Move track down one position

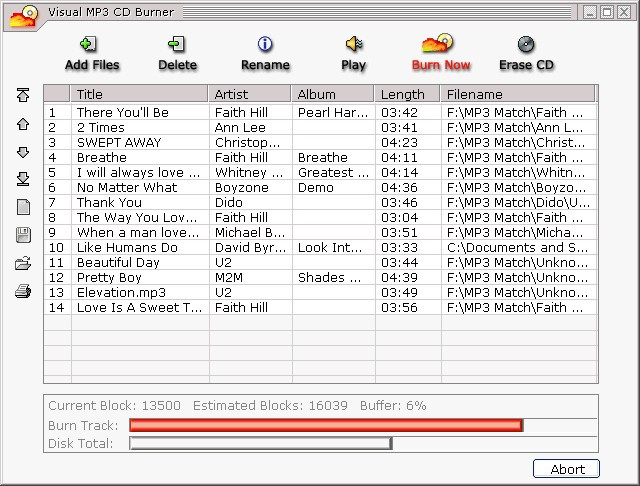pyautogui.click(x=23, y=152)
